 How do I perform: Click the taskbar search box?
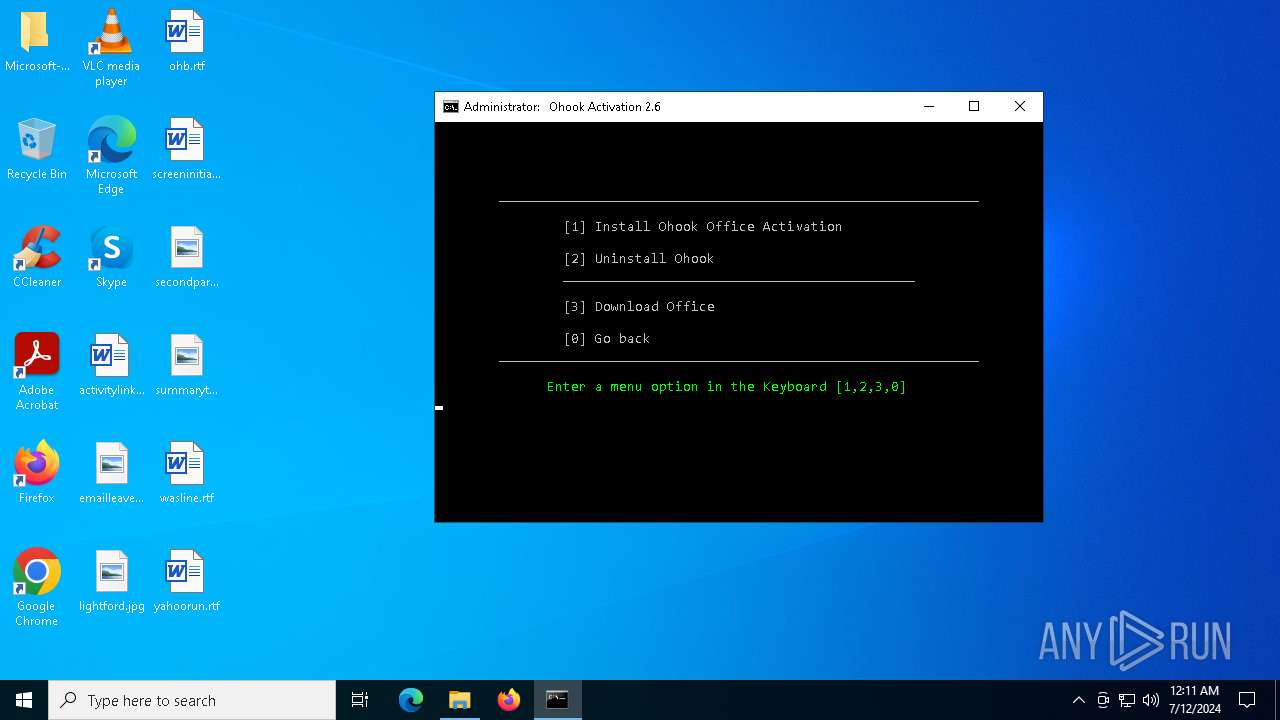click(x=192, y=700)
